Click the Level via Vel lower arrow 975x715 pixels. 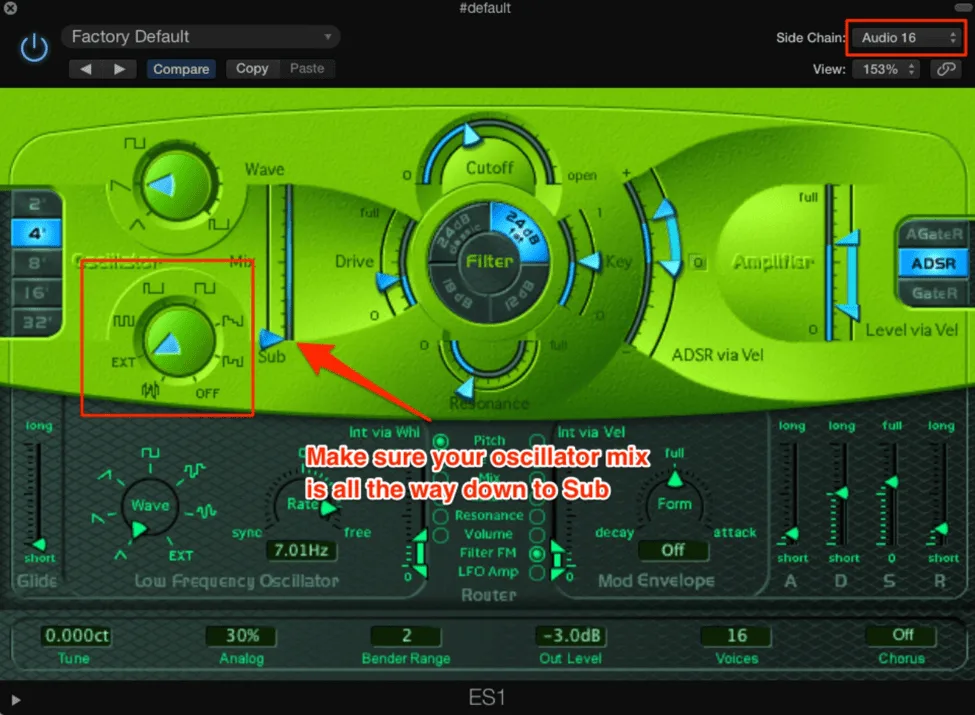pyautogui.click(x=846, y=310)
